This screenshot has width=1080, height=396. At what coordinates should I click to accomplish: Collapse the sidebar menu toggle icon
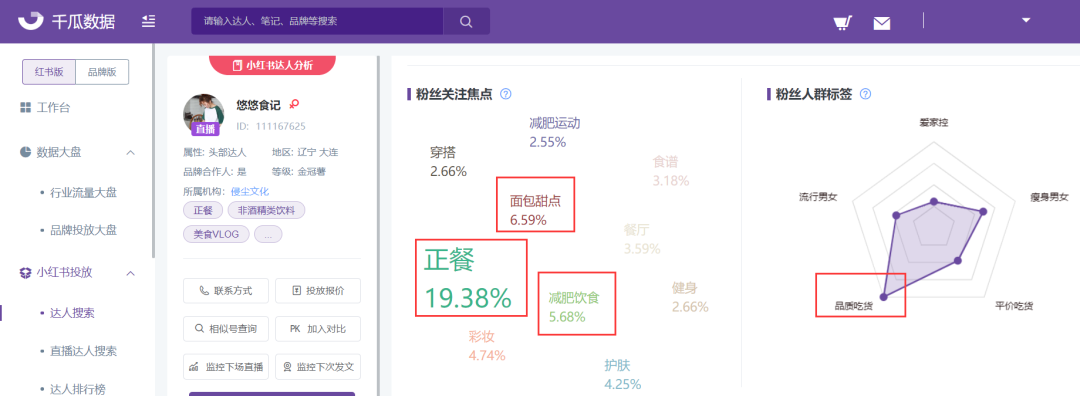148,21
